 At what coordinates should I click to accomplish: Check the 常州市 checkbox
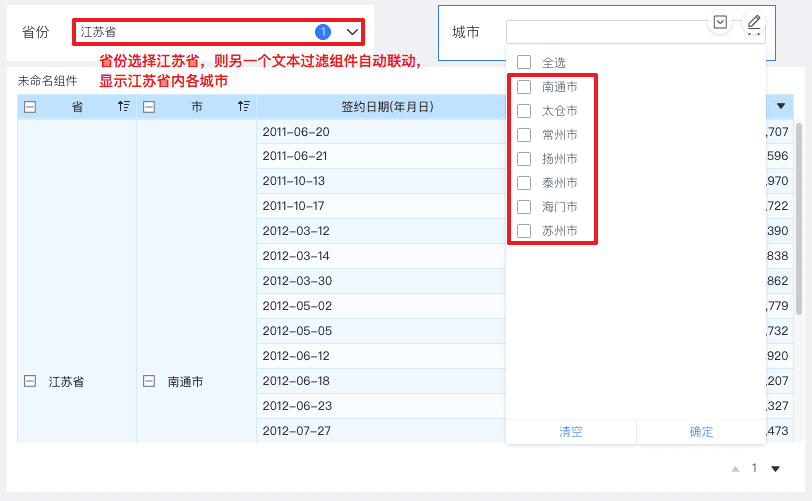[x=524, y=135]
